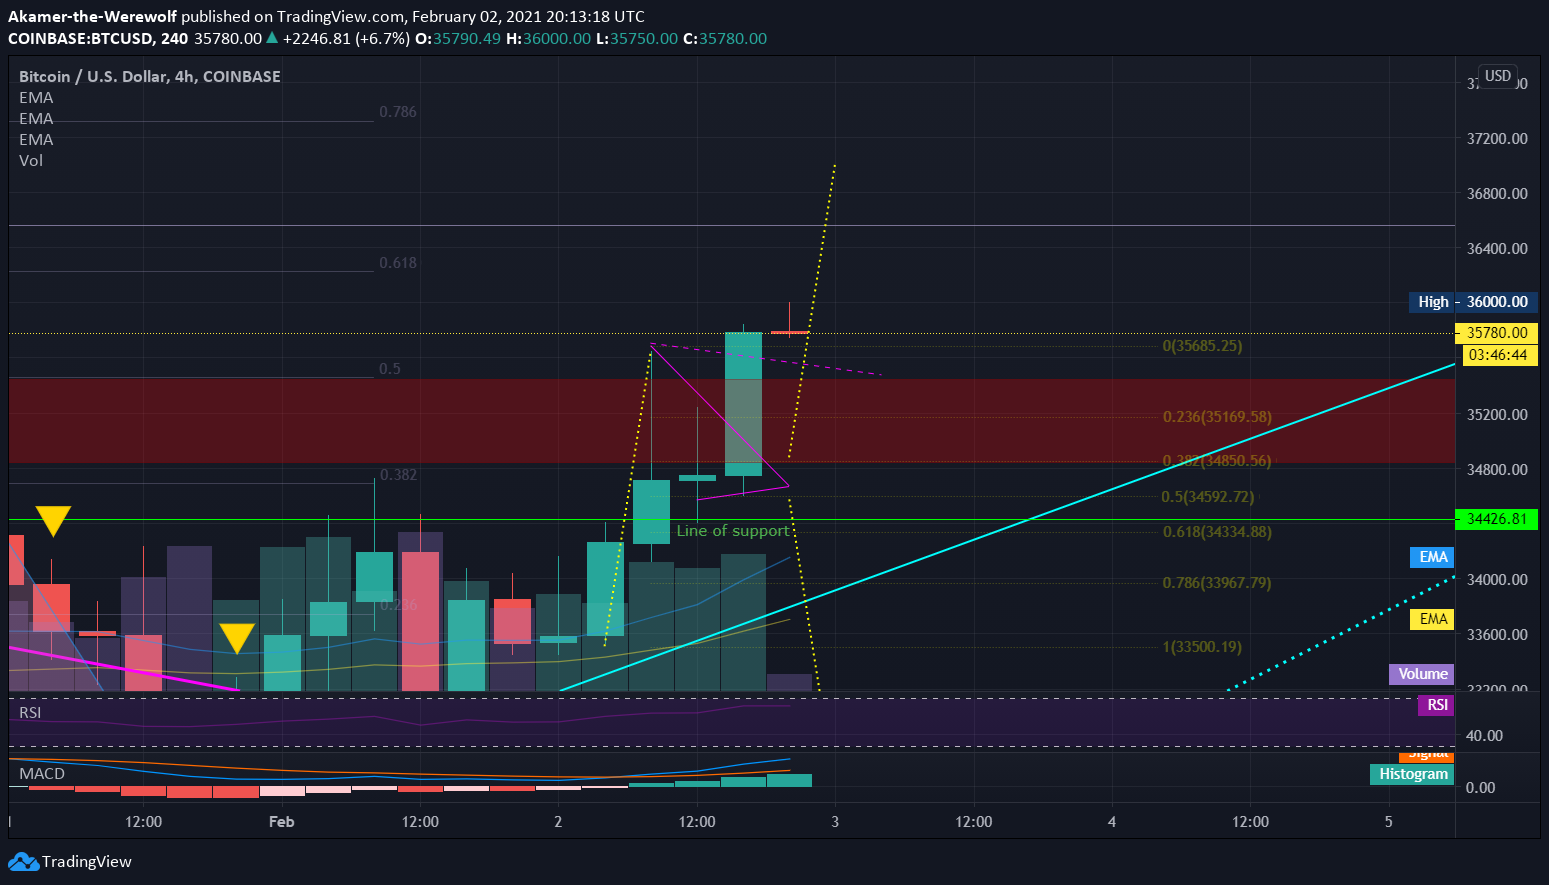
Task: Click the 36400.00 price axis value
Action: [x=1497, y=248]
